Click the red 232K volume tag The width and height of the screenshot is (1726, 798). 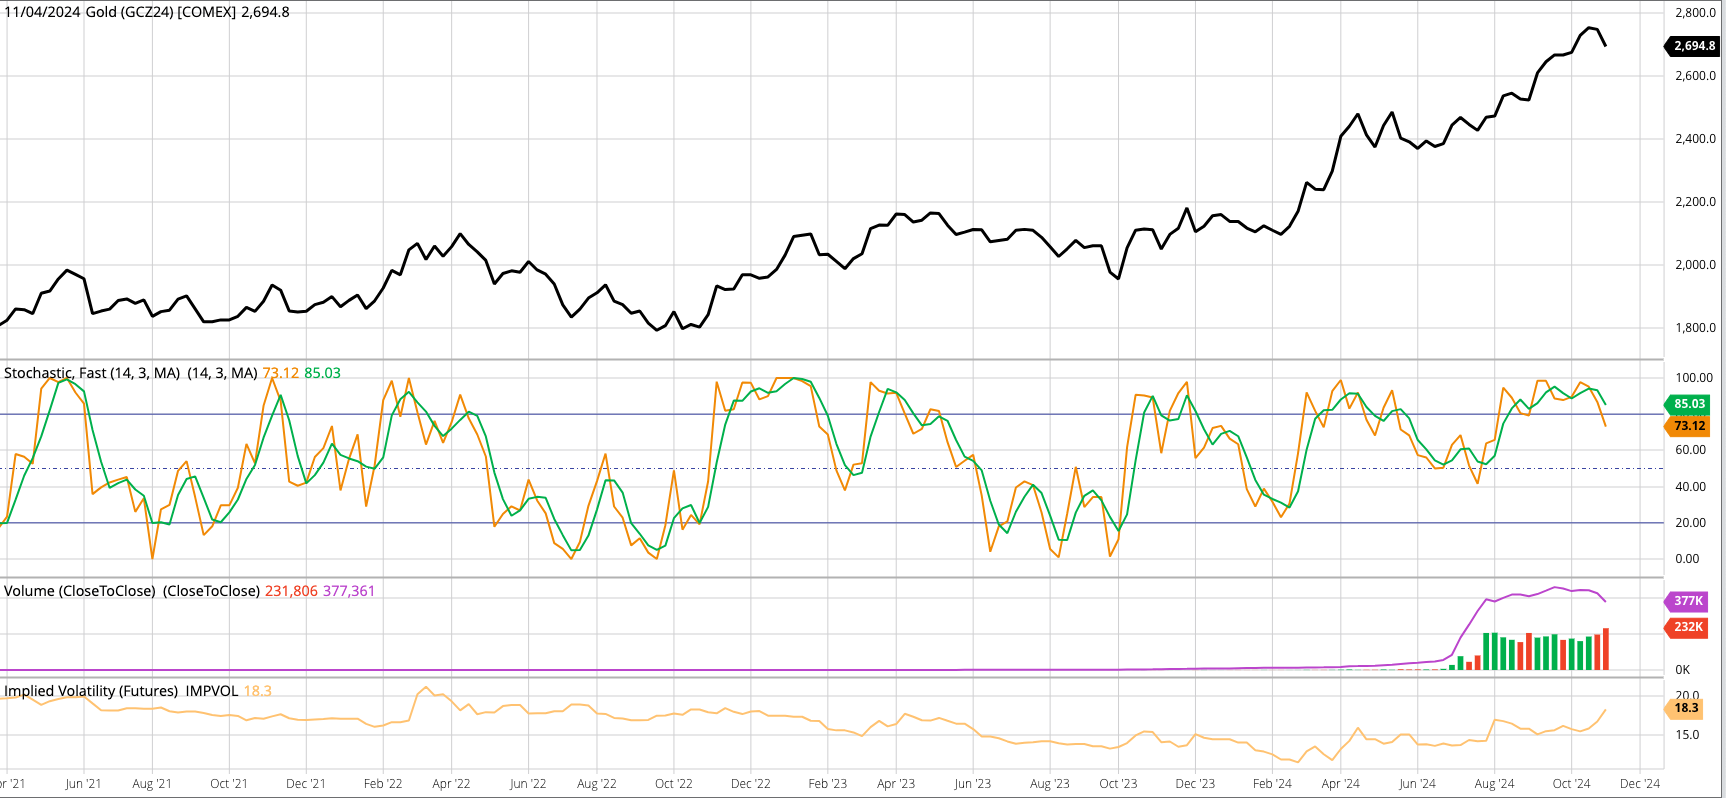1688,627
